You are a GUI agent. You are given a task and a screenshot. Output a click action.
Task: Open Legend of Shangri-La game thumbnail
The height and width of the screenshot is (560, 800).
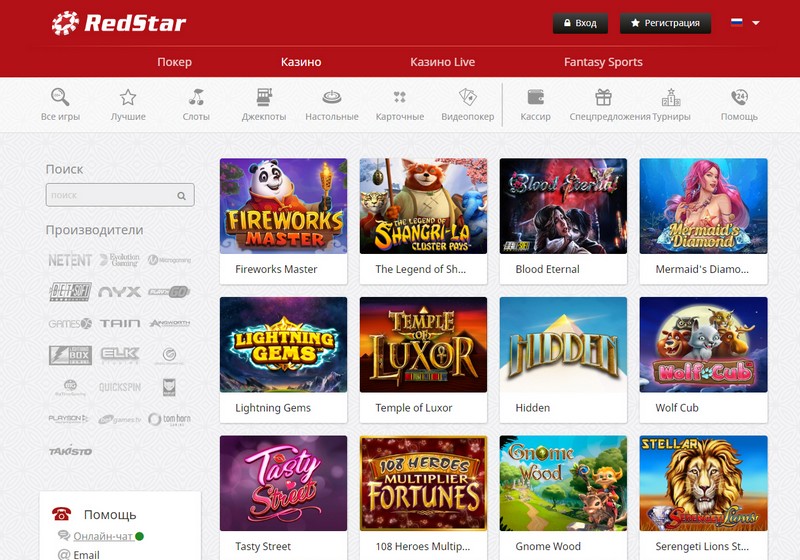(x=423, y=206)
